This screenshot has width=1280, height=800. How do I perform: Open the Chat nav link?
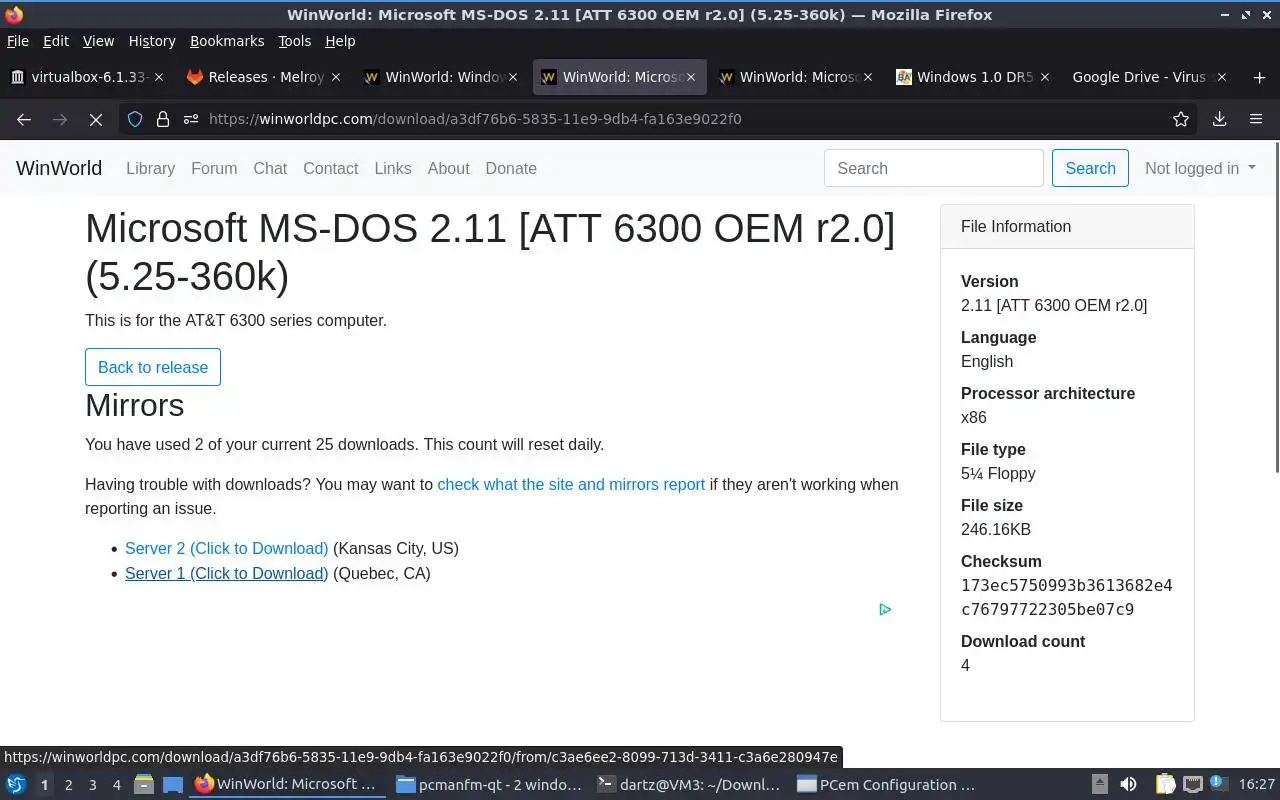point(270,168)
